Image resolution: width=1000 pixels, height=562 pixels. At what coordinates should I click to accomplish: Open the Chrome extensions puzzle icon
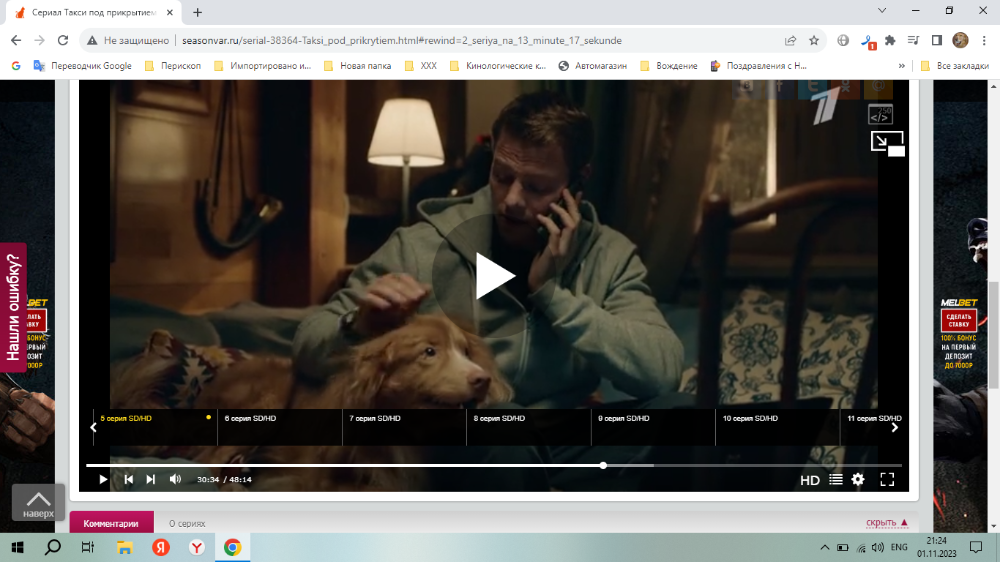click(890, 40)
